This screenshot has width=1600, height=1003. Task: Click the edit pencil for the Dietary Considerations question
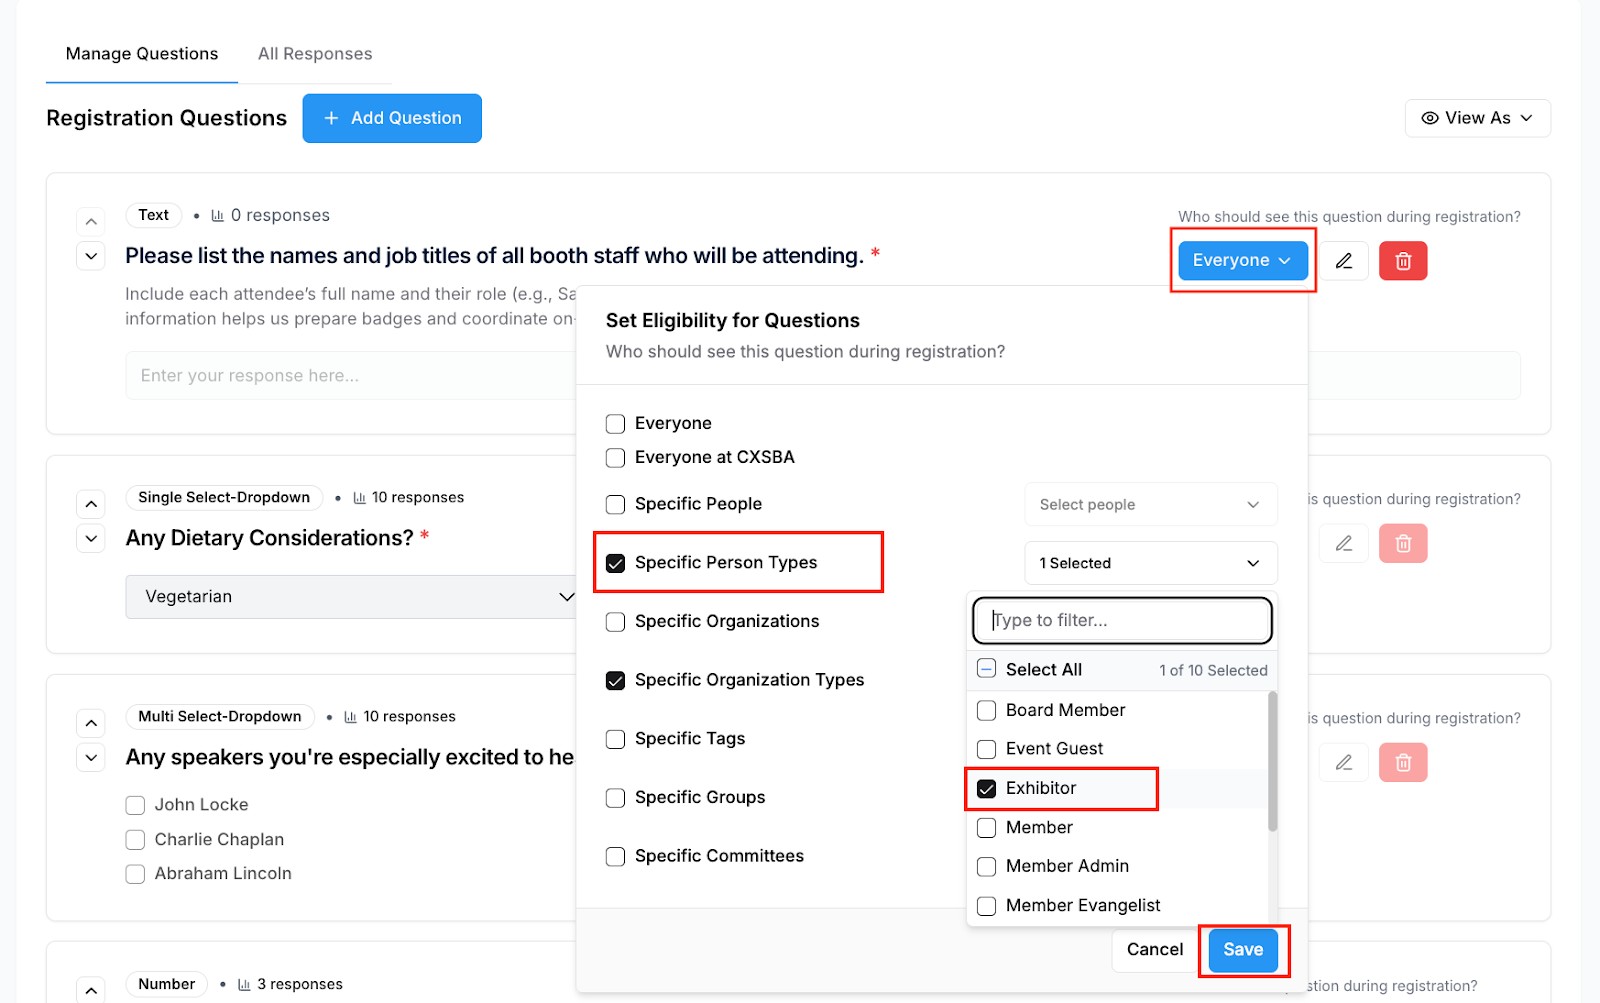tap(1344, 543)
